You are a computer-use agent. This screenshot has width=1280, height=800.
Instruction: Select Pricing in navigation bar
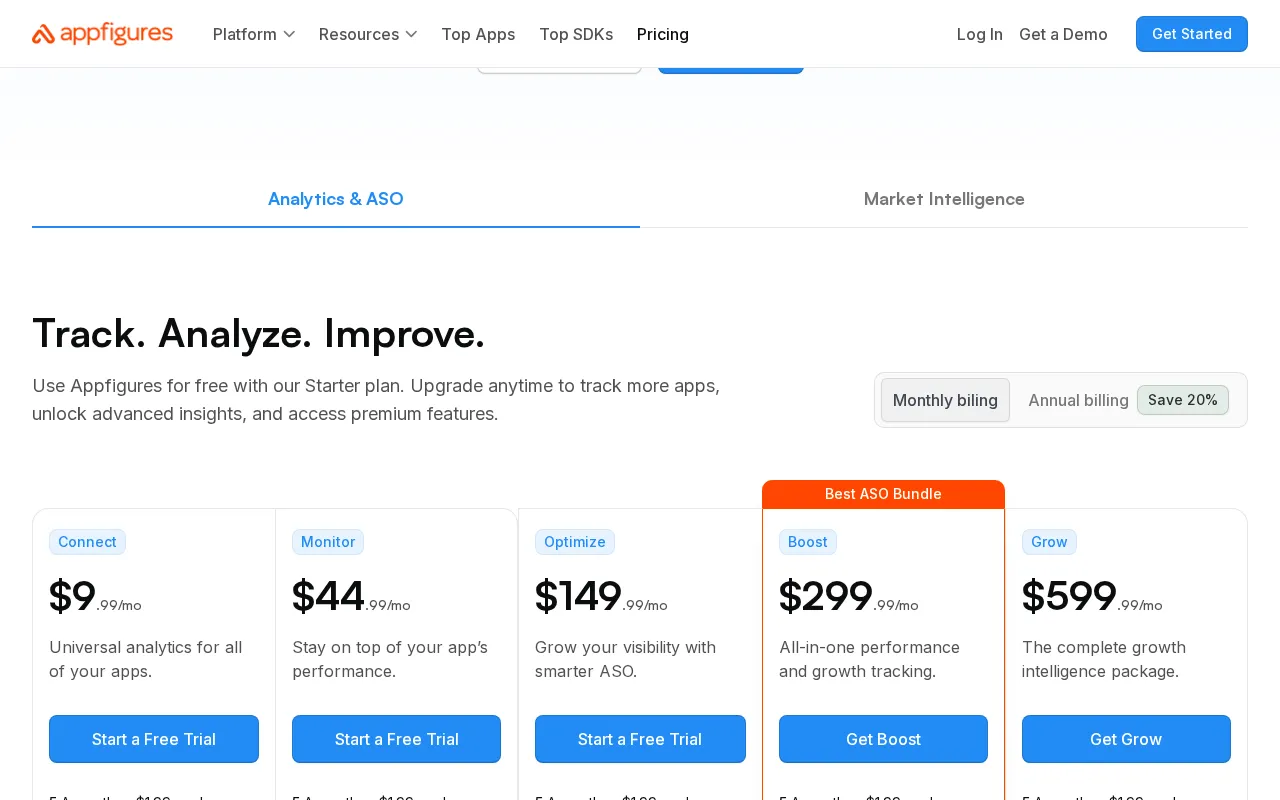coord(663,34)
